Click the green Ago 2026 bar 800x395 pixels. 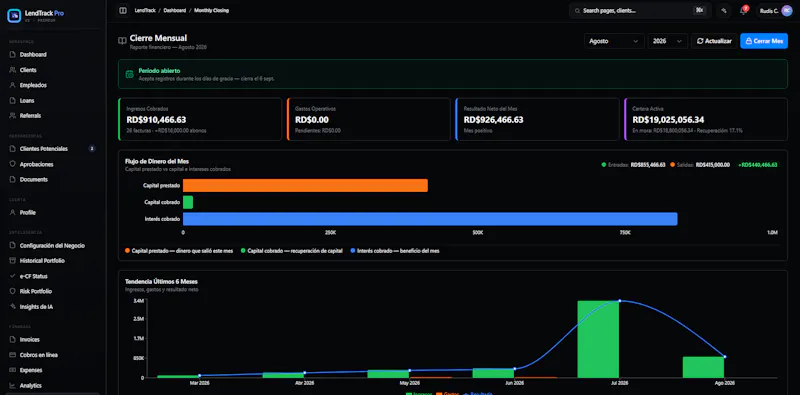click(x=704, y=367)
